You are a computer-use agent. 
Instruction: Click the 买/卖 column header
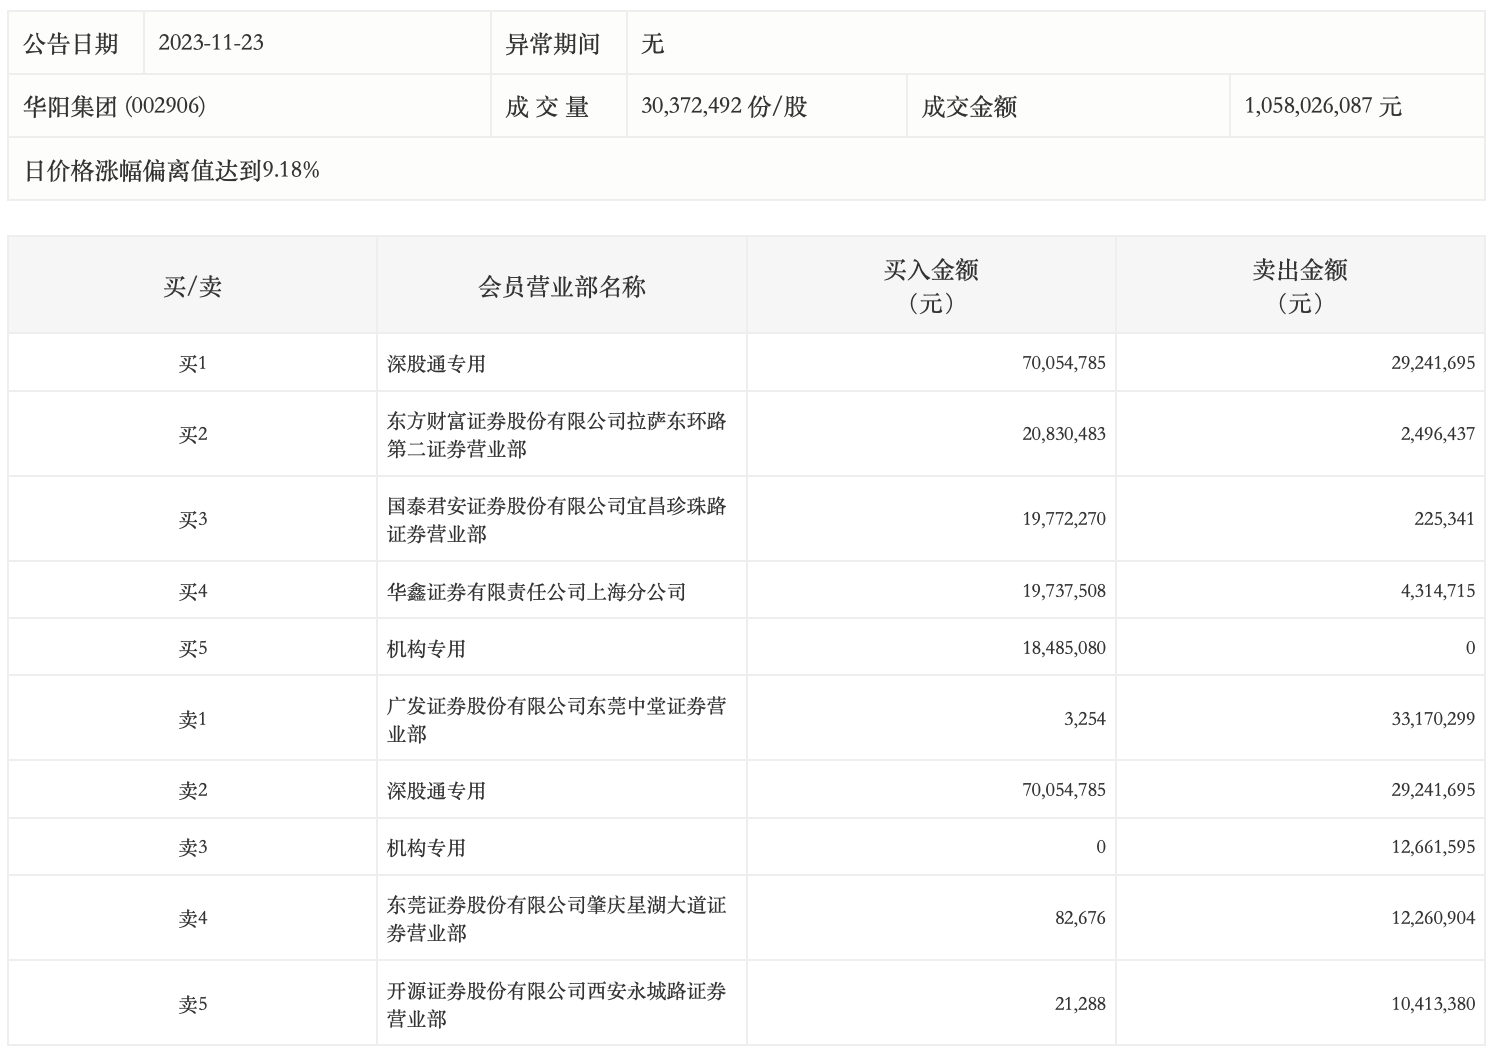192,287
